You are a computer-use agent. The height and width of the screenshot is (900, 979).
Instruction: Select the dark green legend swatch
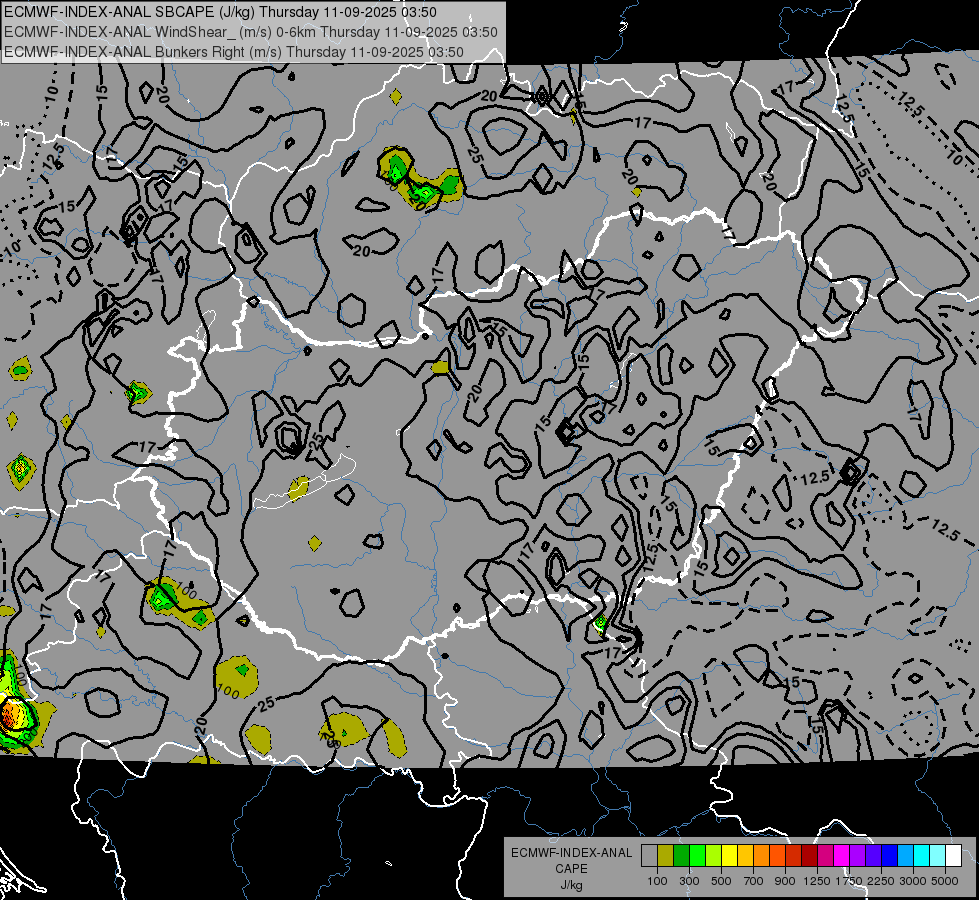coord(681,855)
